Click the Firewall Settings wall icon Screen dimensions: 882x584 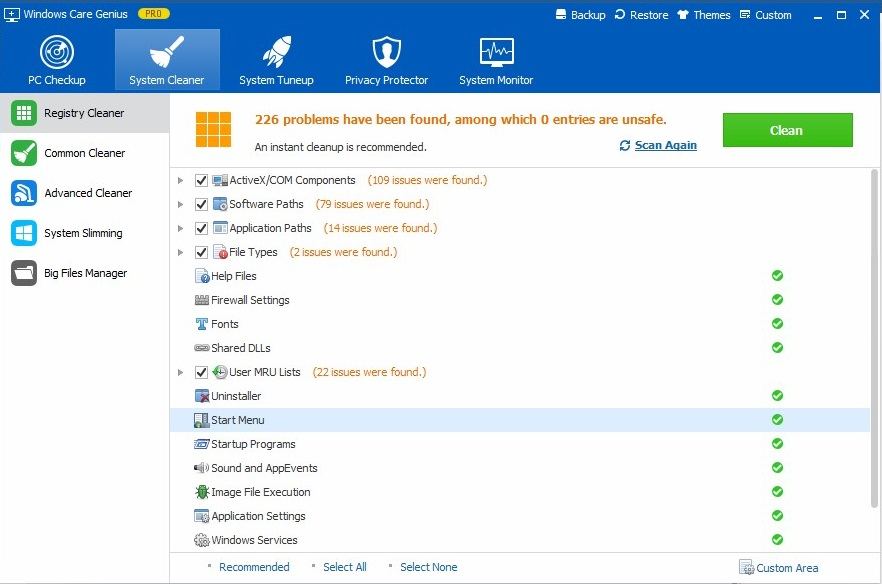click(x=202, y=300)
